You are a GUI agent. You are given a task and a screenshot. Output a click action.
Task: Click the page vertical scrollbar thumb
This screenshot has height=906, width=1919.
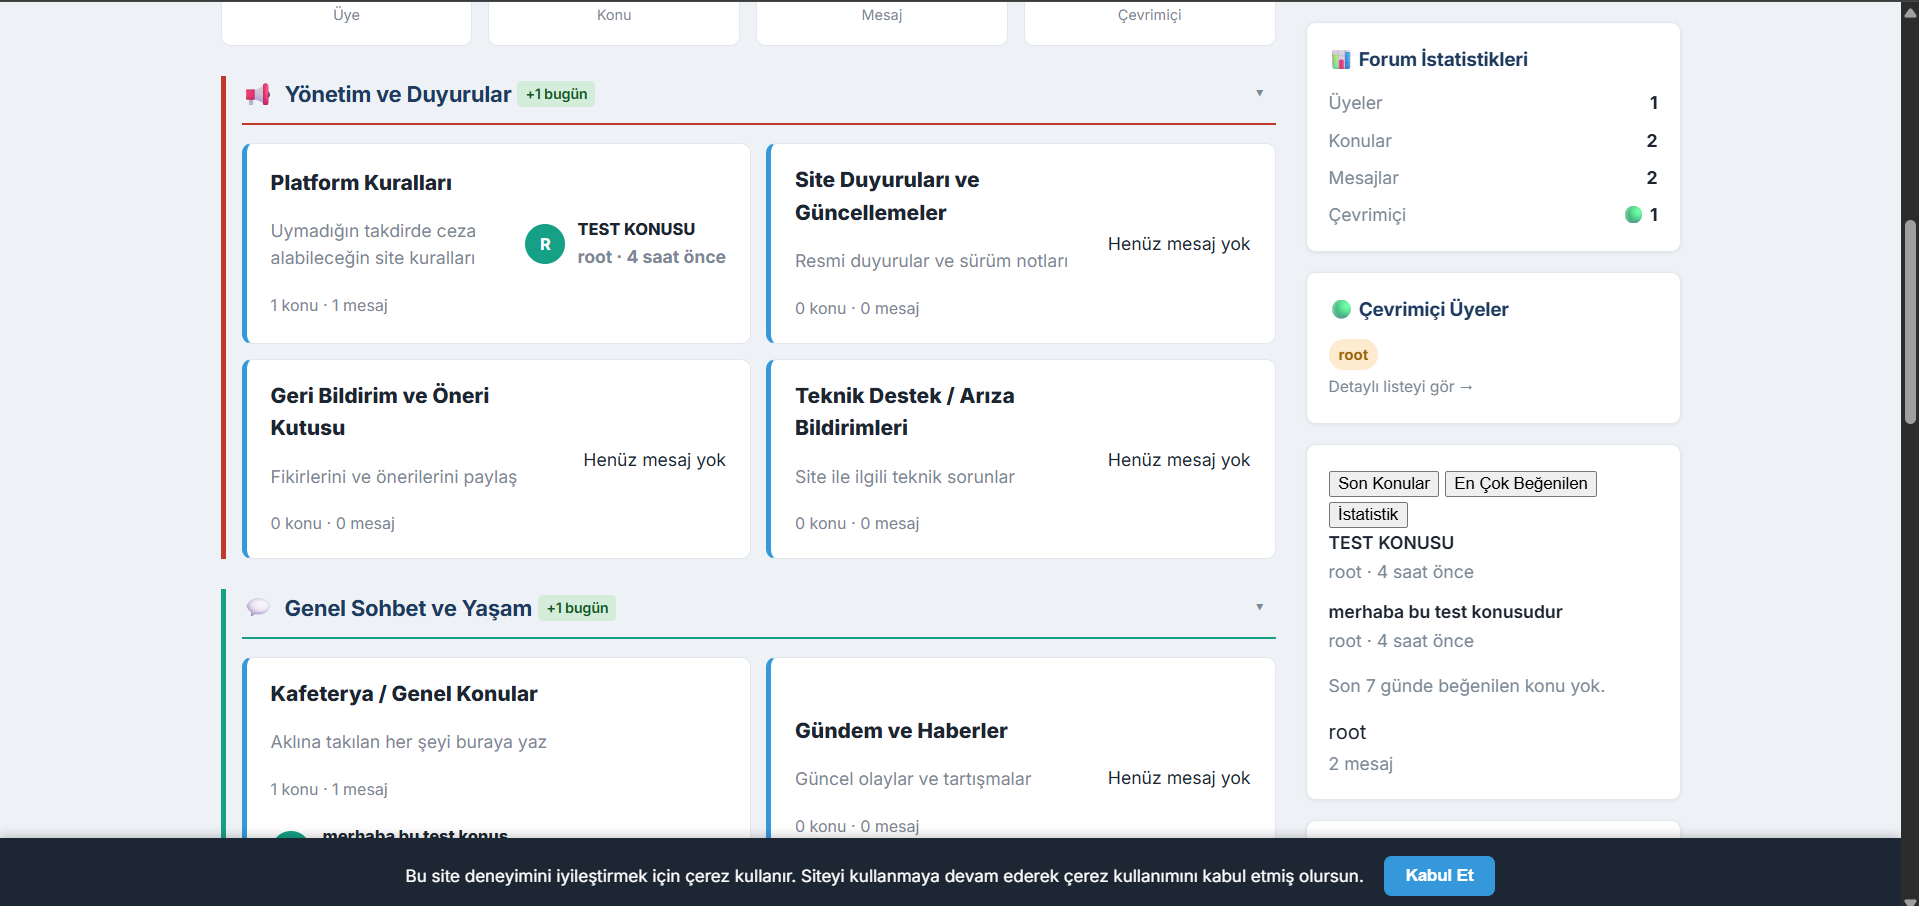1910,322
